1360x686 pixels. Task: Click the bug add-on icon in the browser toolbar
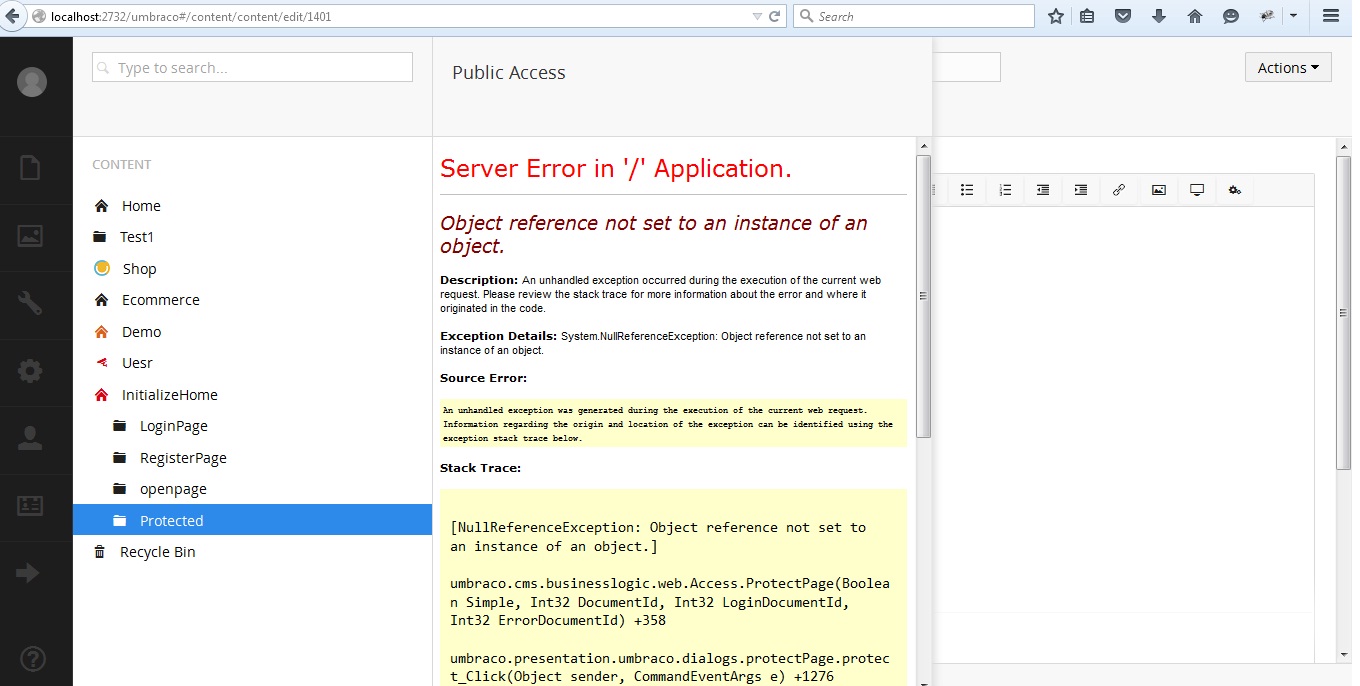(x=1267, y=16)
